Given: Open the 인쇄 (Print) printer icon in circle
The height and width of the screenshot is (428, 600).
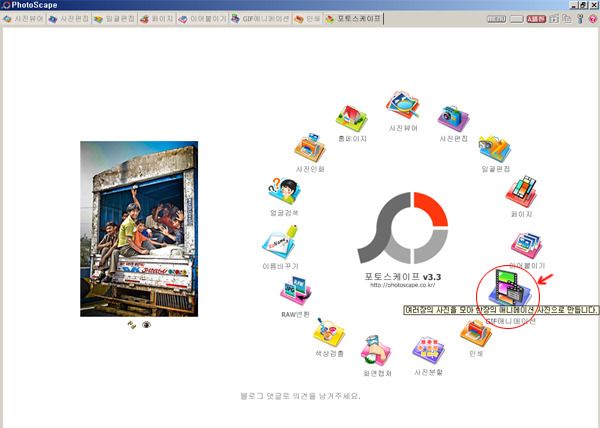Looking at the screenshot, I should (x=476, y=333).
